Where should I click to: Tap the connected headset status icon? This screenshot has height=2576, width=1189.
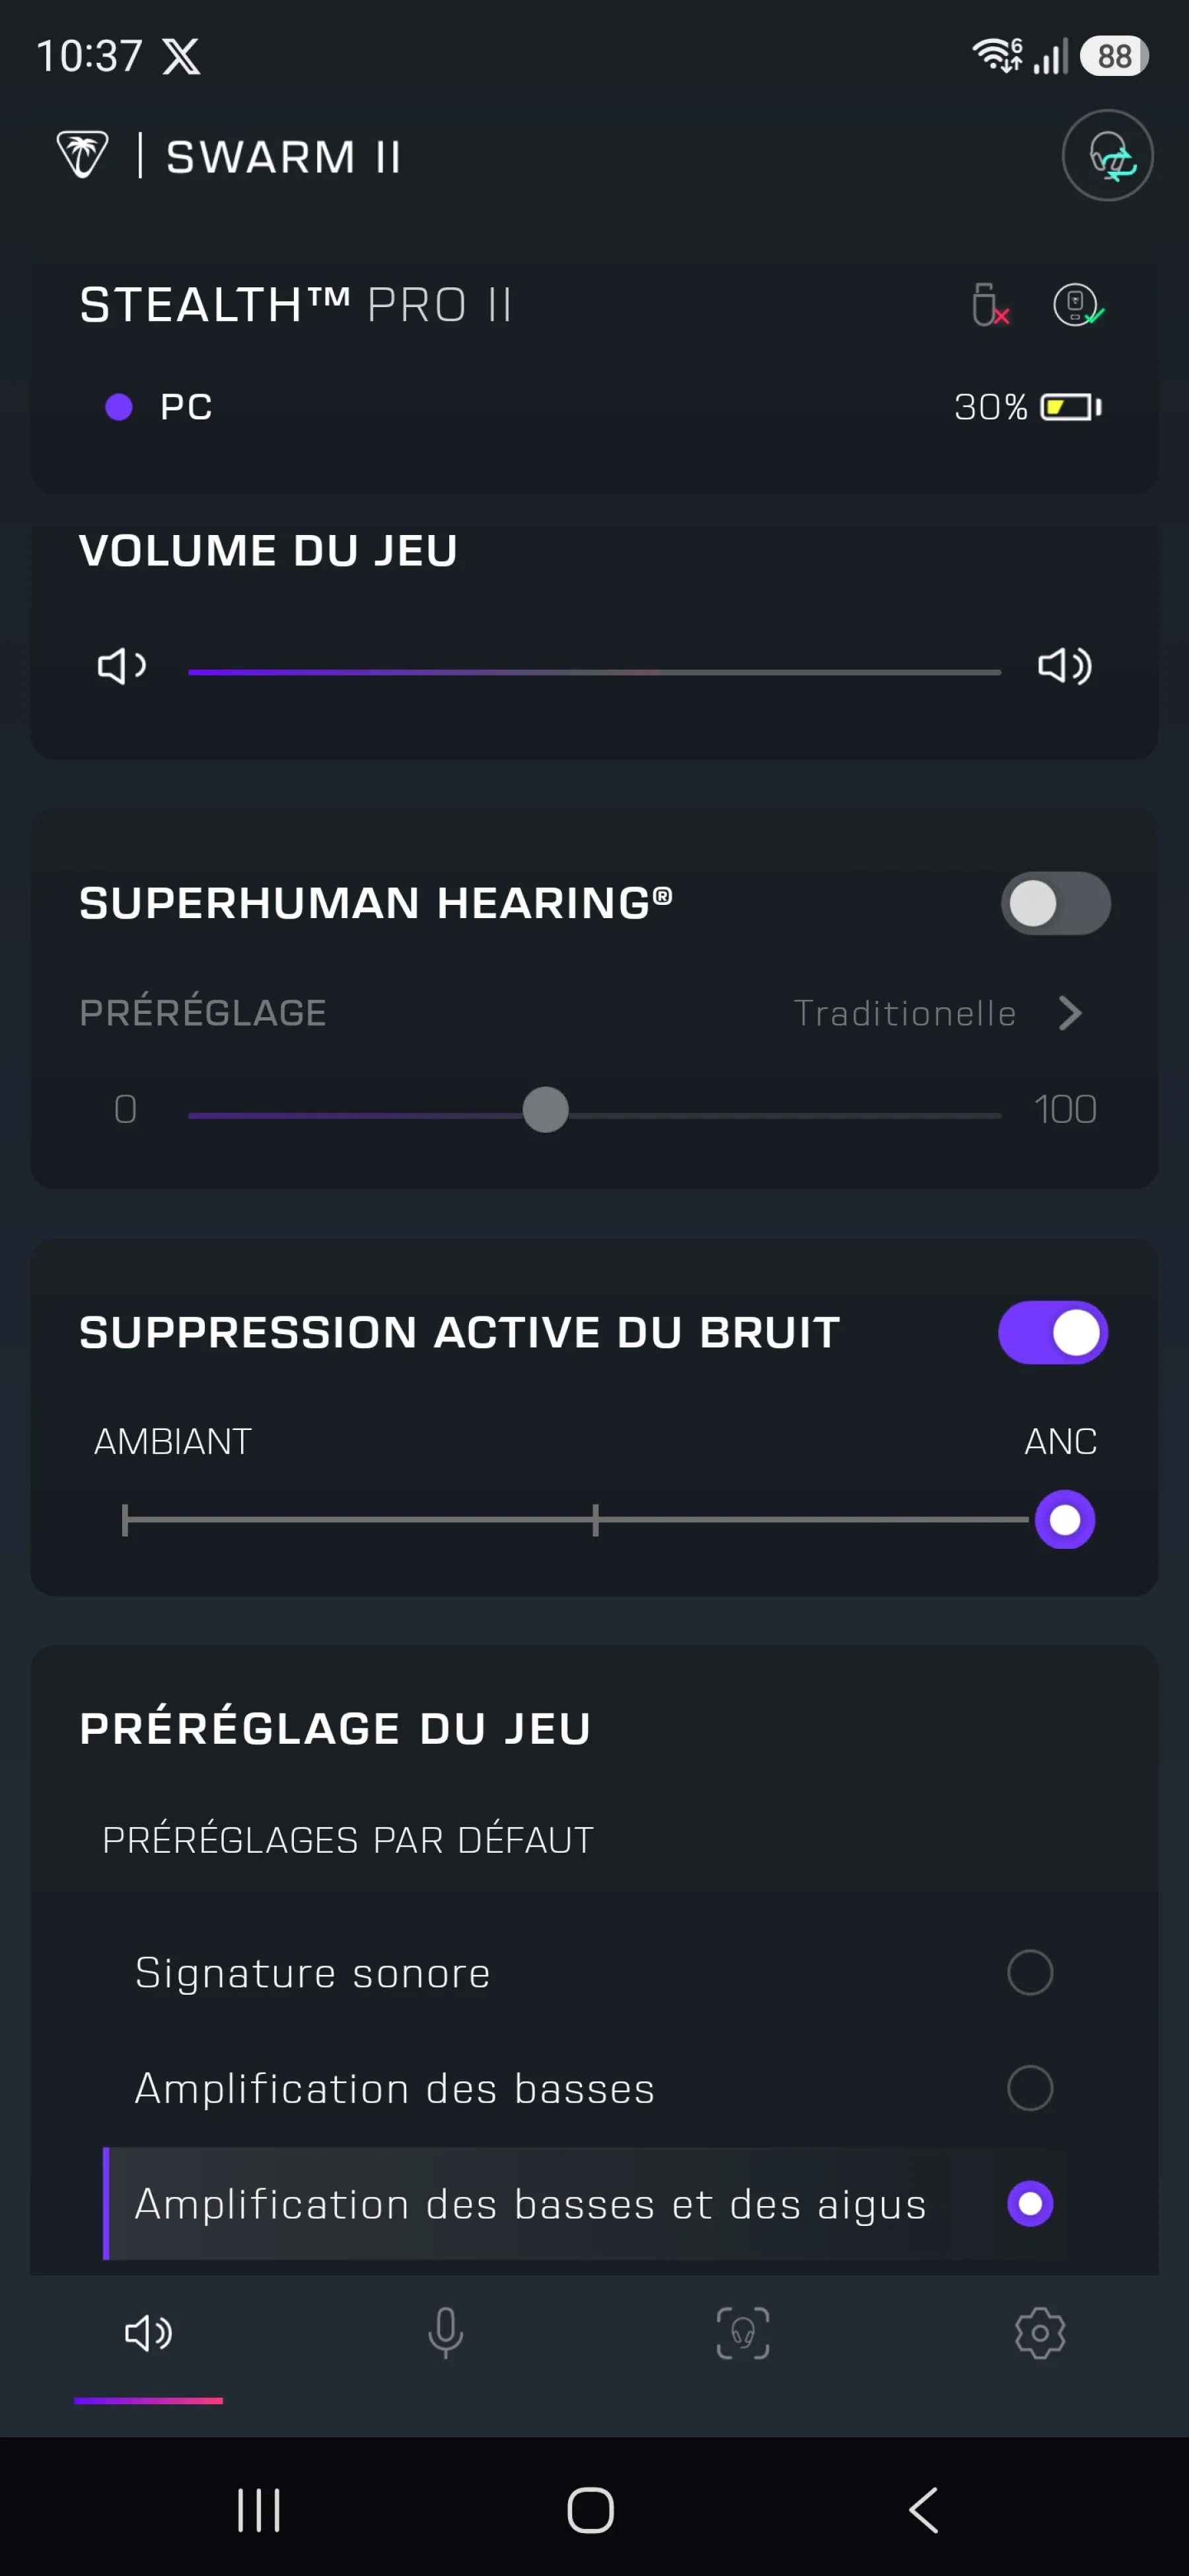point(1078,304)
